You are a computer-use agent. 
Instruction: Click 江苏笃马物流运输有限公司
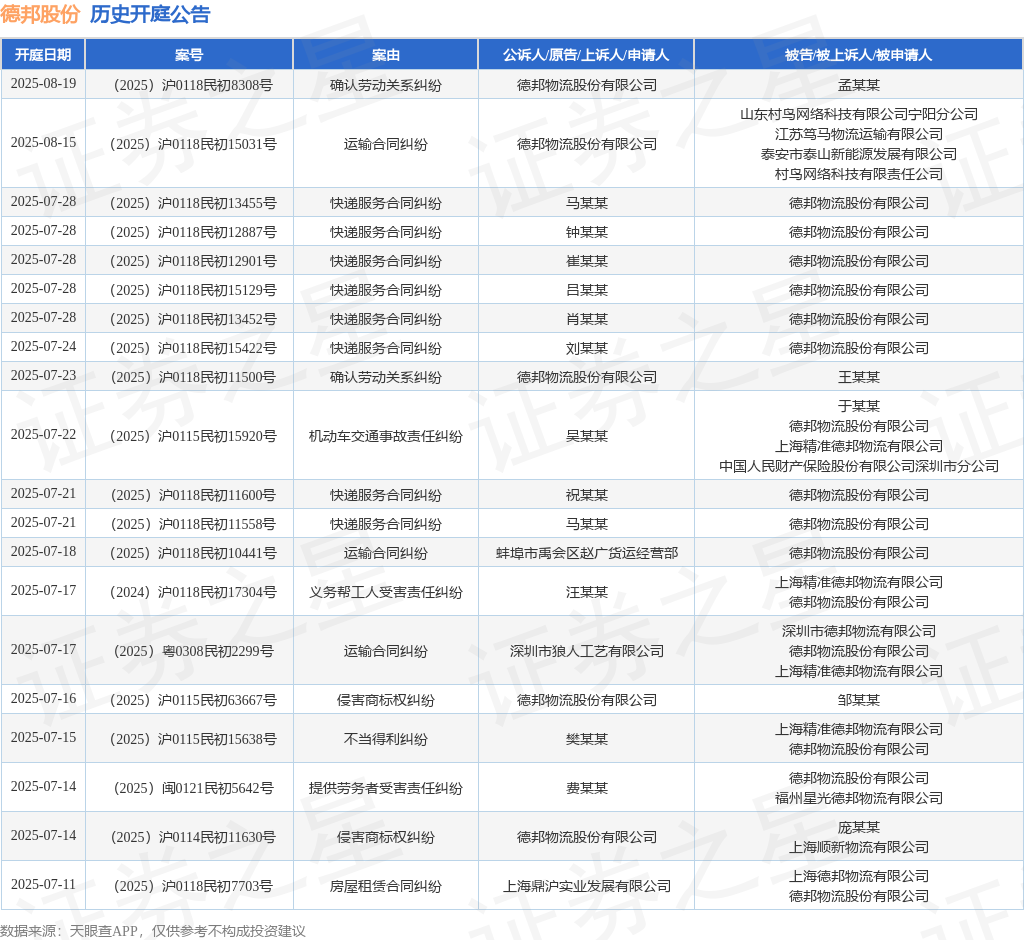pos(859,135)
